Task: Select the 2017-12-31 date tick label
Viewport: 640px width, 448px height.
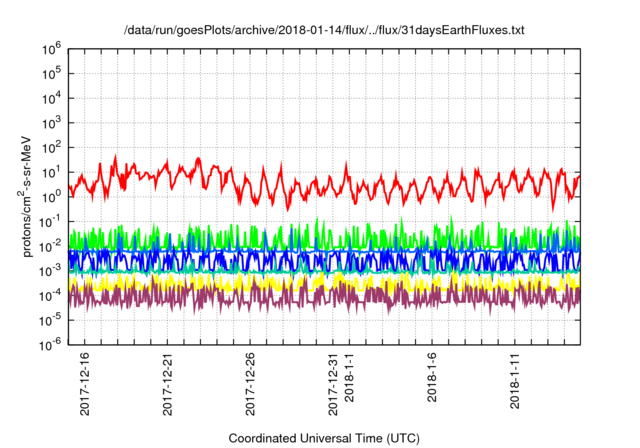Action: pyautogui.click(x=333, y=381)
